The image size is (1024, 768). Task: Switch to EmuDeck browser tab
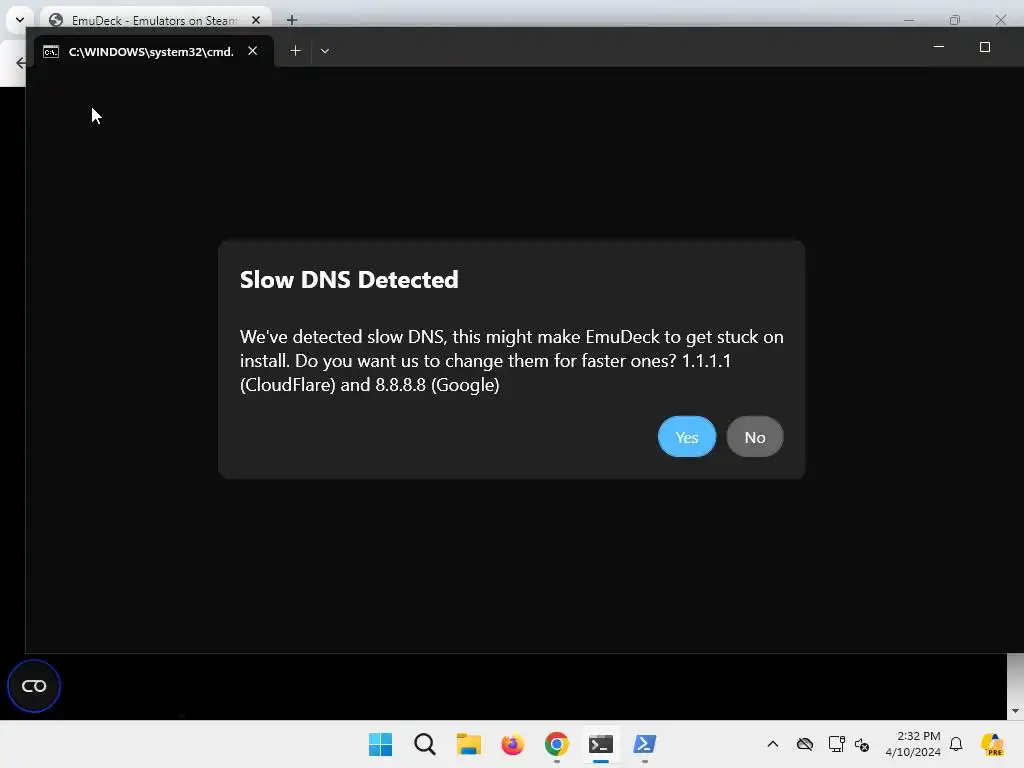(x=153, y=20)
